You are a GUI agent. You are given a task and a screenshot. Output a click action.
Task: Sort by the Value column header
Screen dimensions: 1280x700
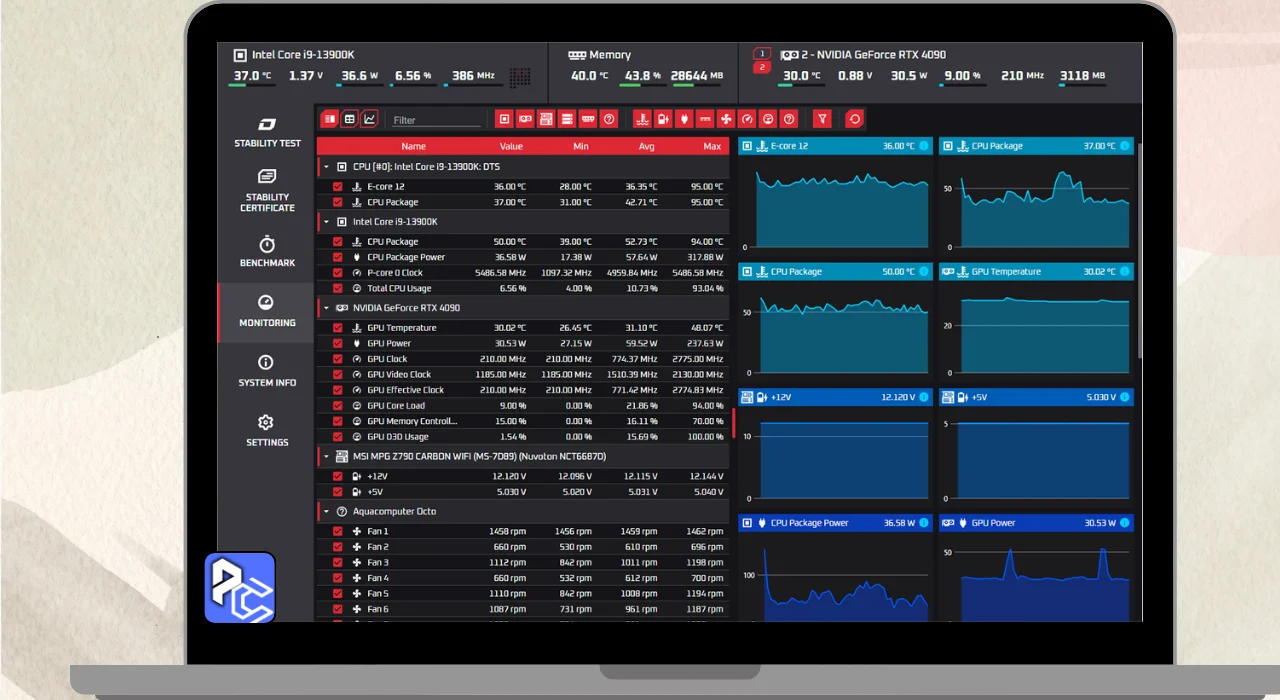pyautogui.click(x=511, y=147)
